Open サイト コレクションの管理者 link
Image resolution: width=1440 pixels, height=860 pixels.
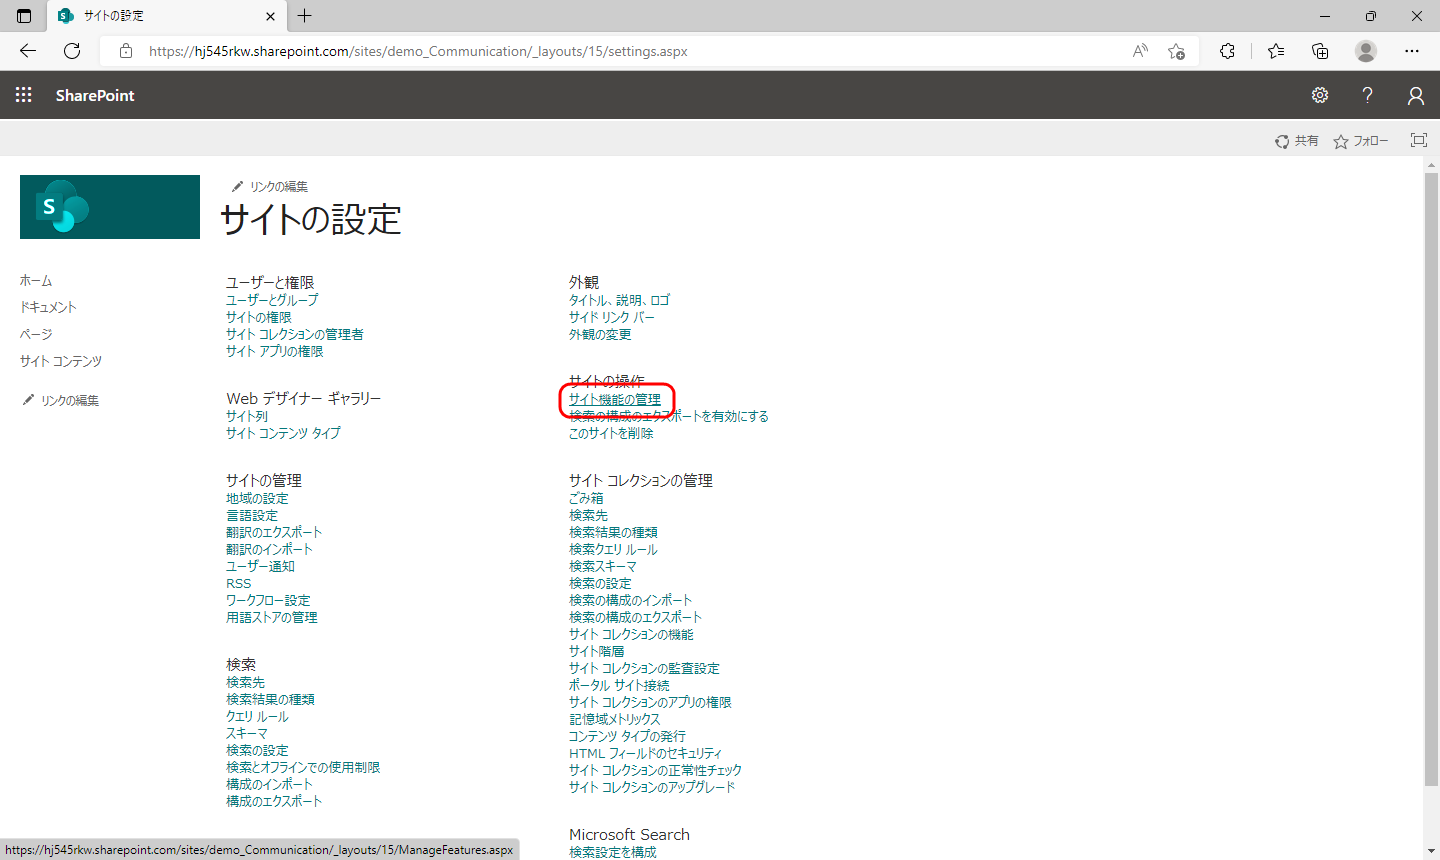(x=295, y=334)
